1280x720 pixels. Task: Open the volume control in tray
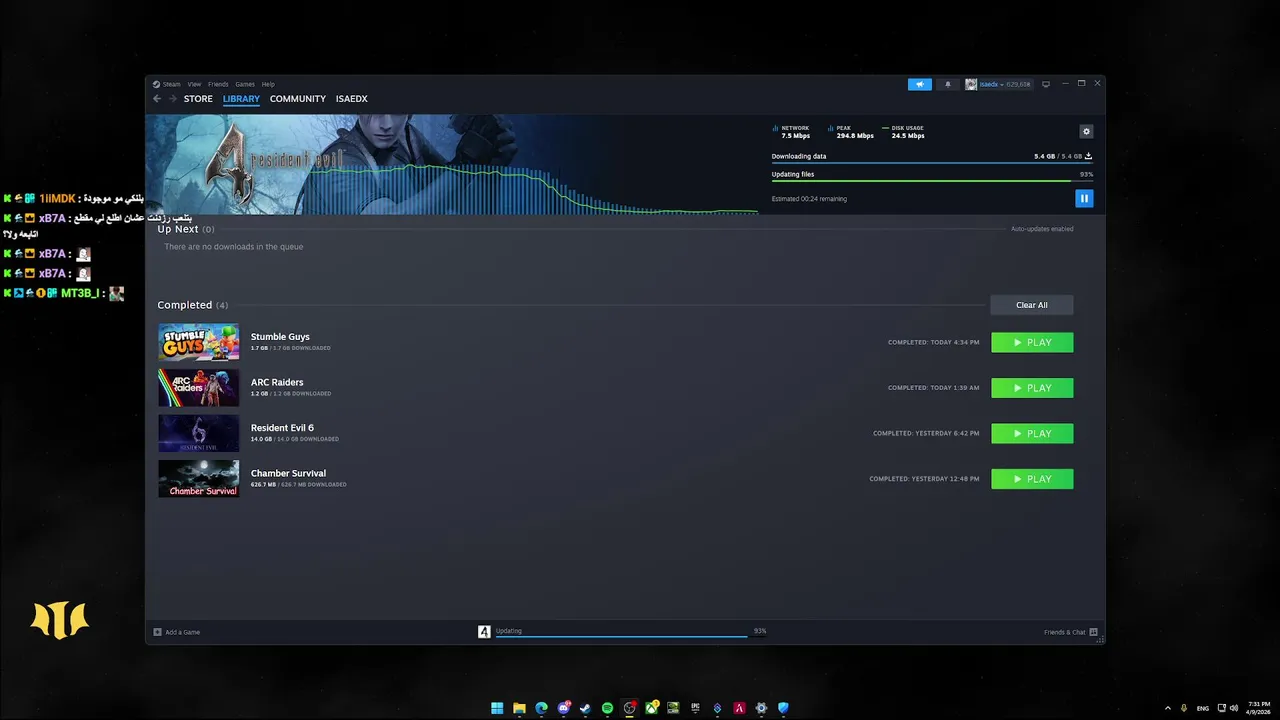click(1233, 708)
